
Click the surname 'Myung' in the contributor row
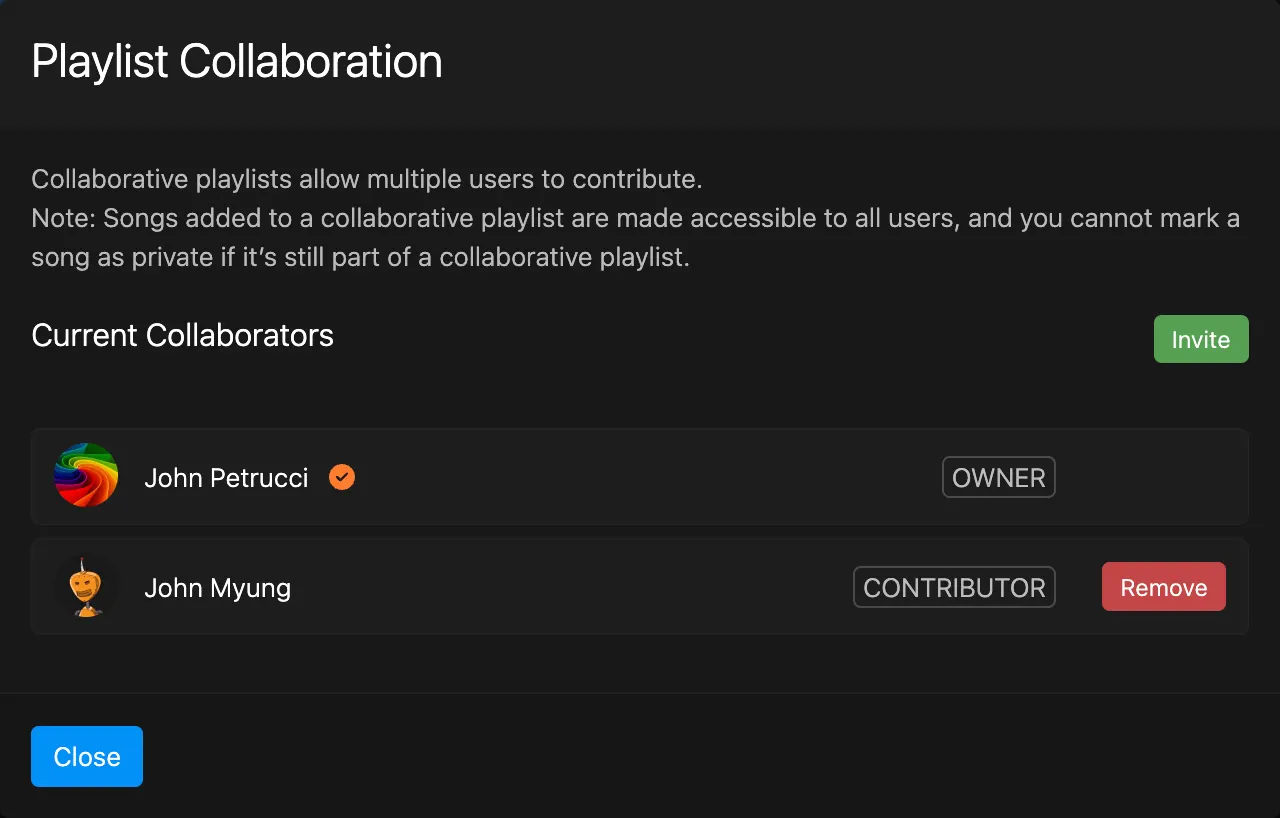point(252,588)
